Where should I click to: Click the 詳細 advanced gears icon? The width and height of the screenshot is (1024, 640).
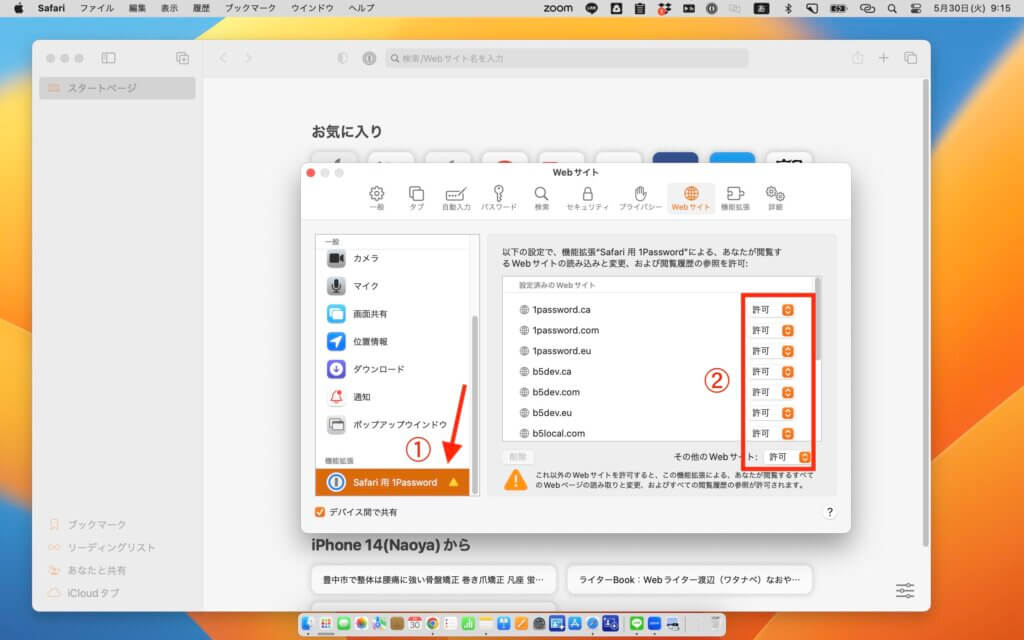tap(775, 193)
